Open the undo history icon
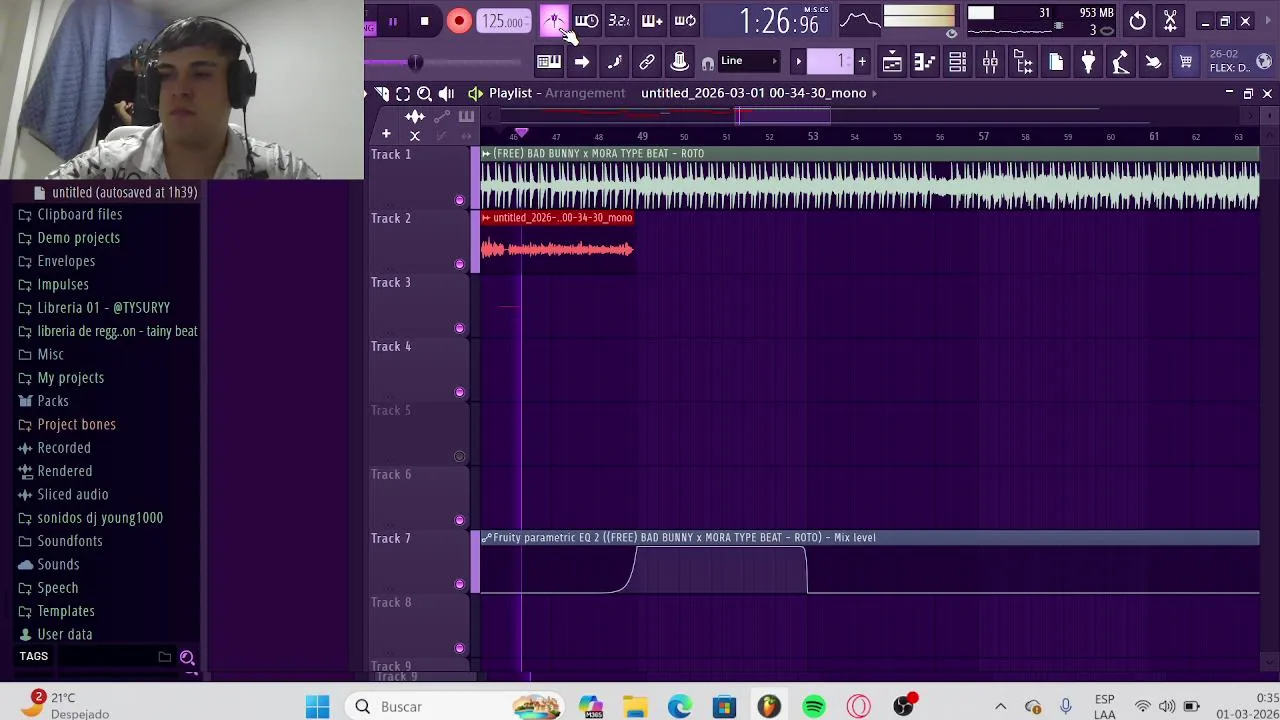The width and height of the screenshot is (1280, 720). (x=1137, y=21)
